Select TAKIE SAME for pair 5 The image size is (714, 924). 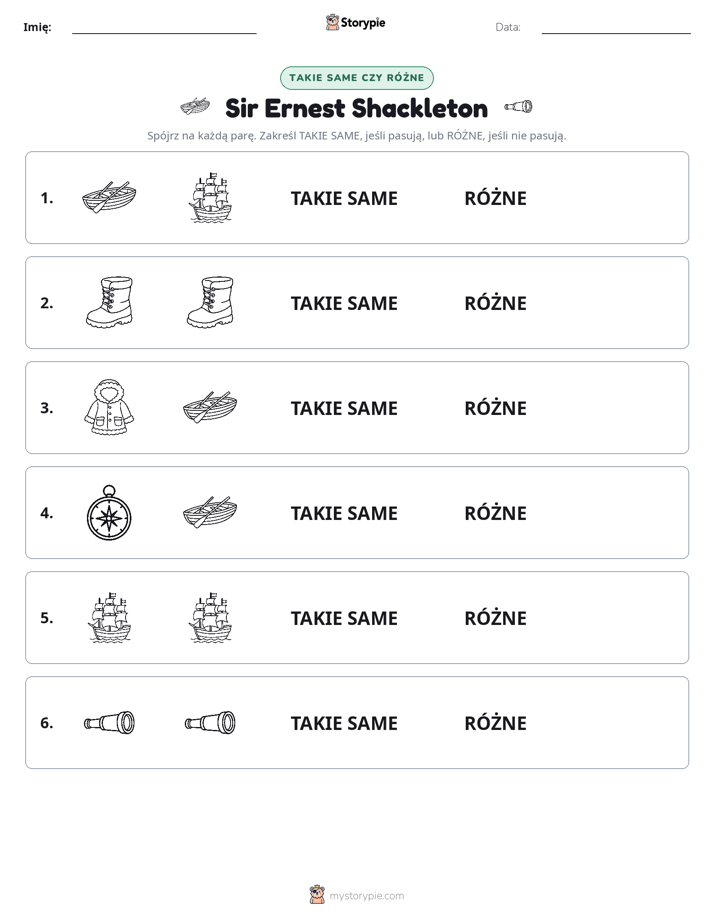344,618
